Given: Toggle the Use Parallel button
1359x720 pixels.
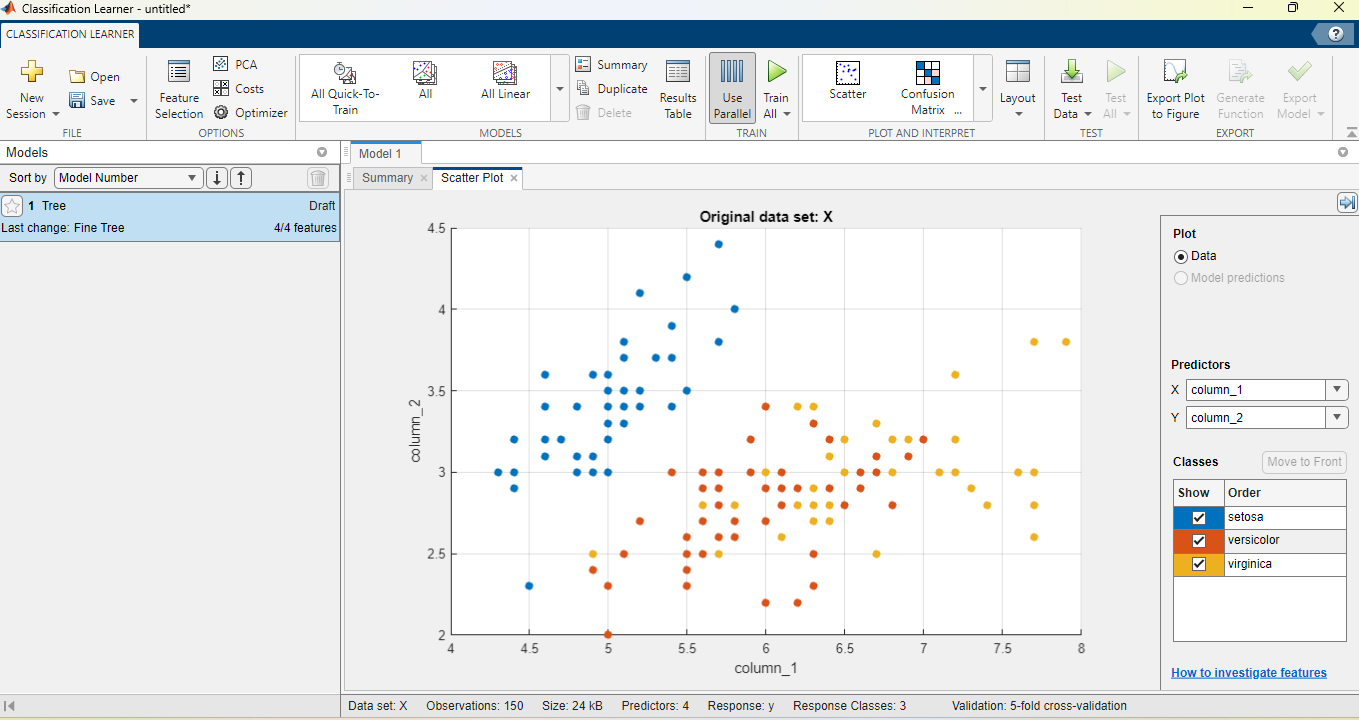Looking at the screenshot, I should (732, 89).
